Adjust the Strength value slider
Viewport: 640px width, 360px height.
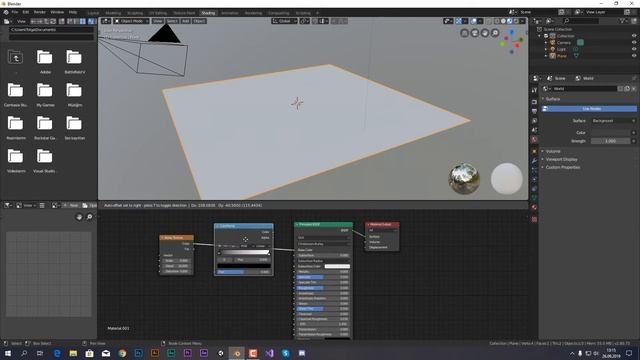611,141
